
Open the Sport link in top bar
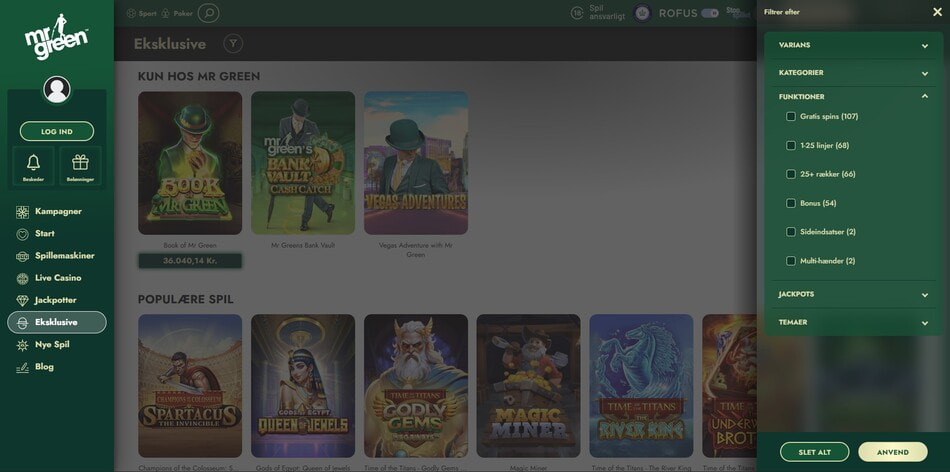tap(147, 13)
